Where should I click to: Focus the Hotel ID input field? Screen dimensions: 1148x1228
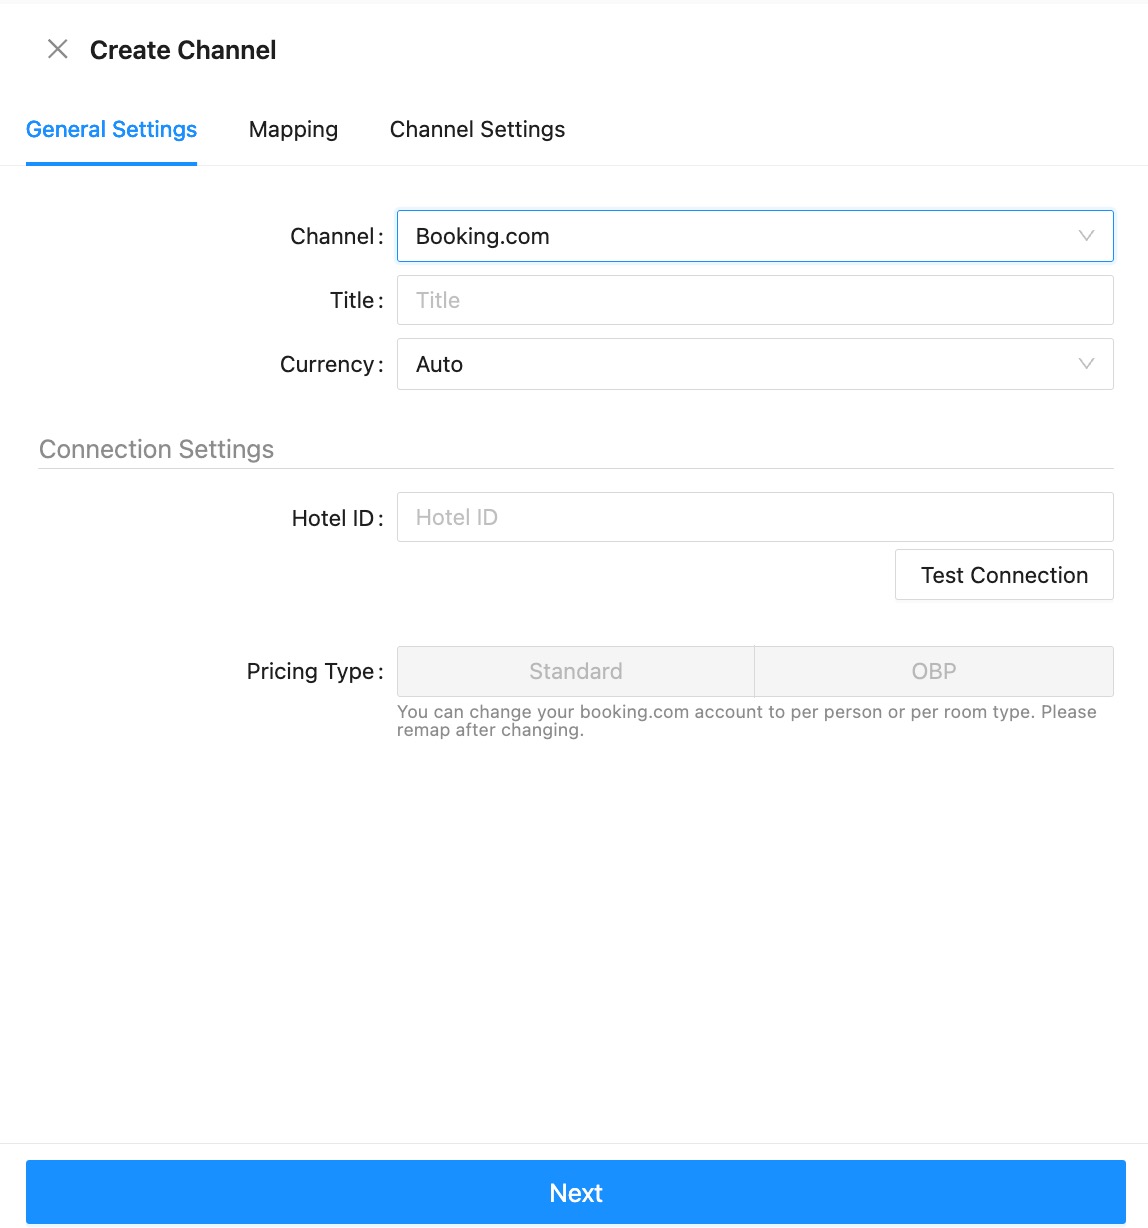pyautogui.click(x=755, y=517)
